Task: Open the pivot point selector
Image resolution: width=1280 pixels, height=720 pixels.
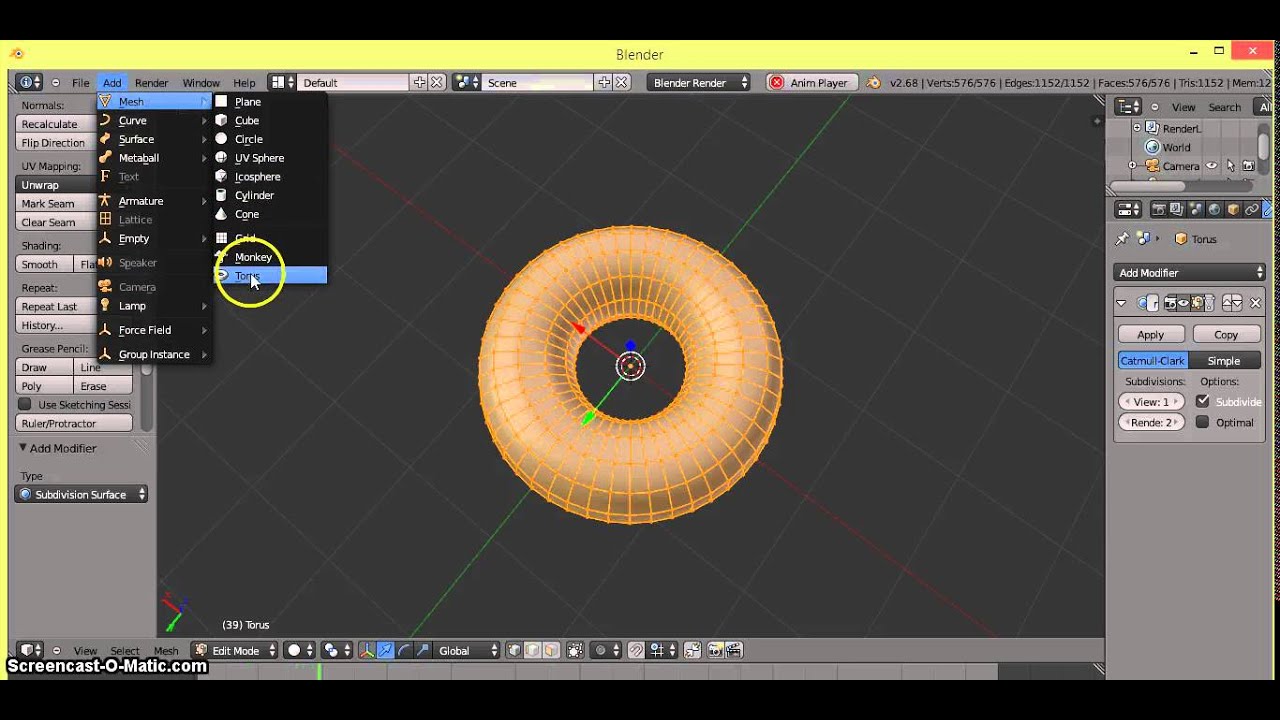Action: tap(337, 650)
